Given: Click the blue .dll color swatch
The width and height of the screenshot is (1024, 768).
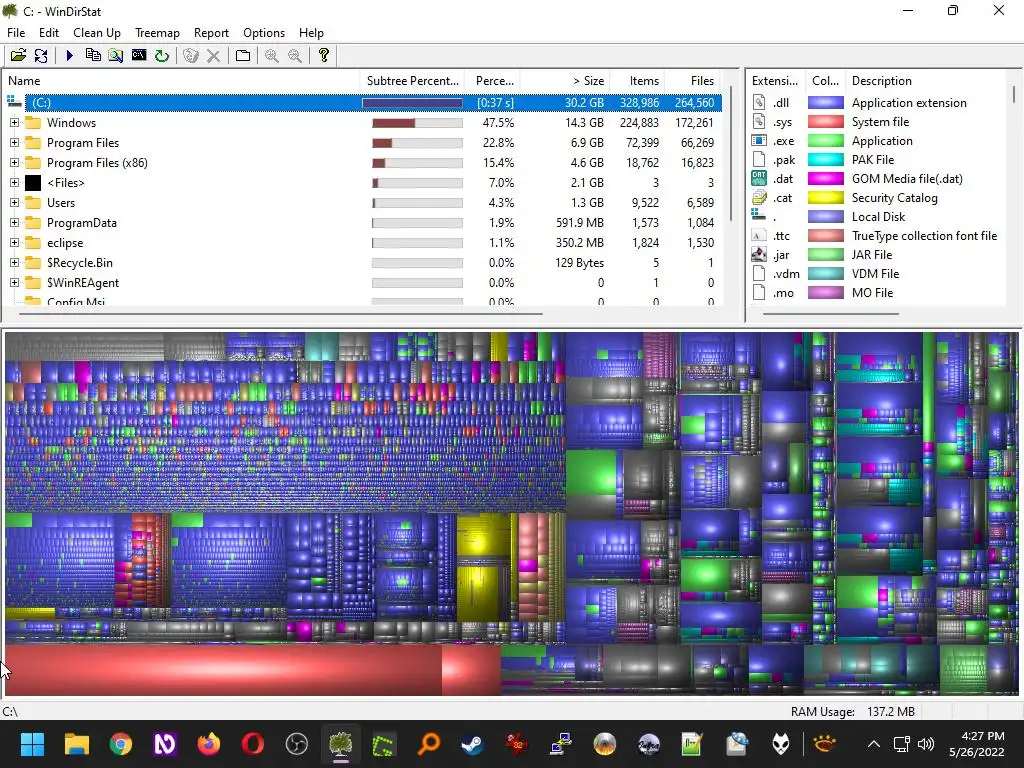Looking at the screenshot, I should point(825,103).
